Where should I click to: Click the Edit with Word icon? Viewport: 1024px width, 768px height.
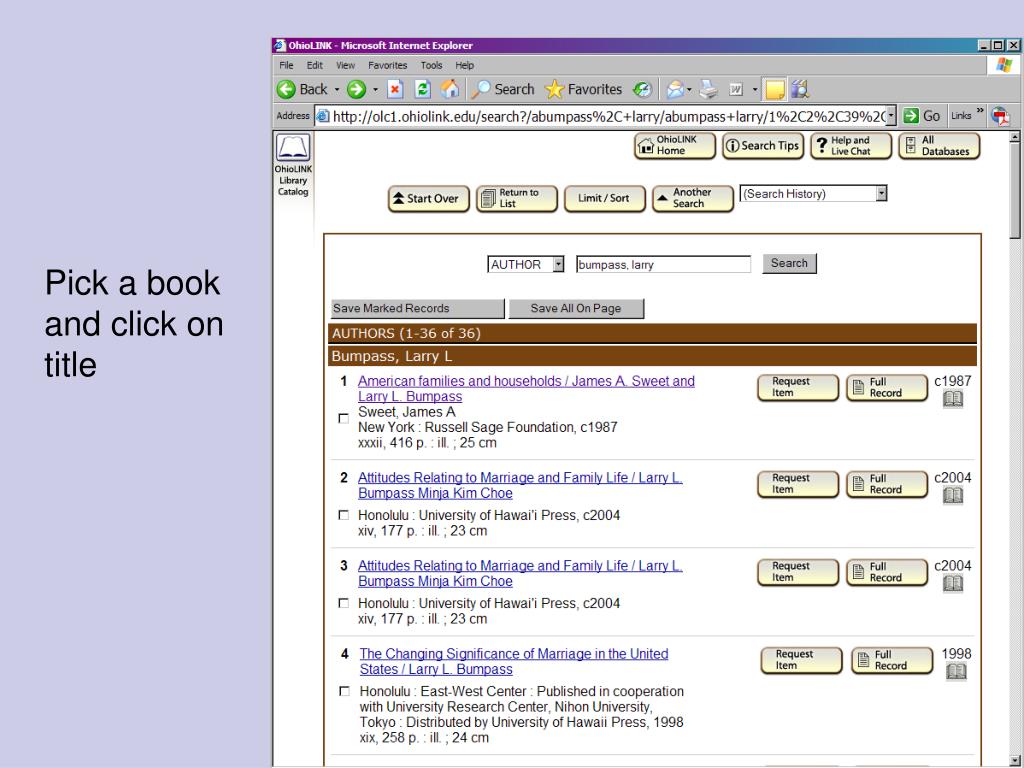coord(737,89)
